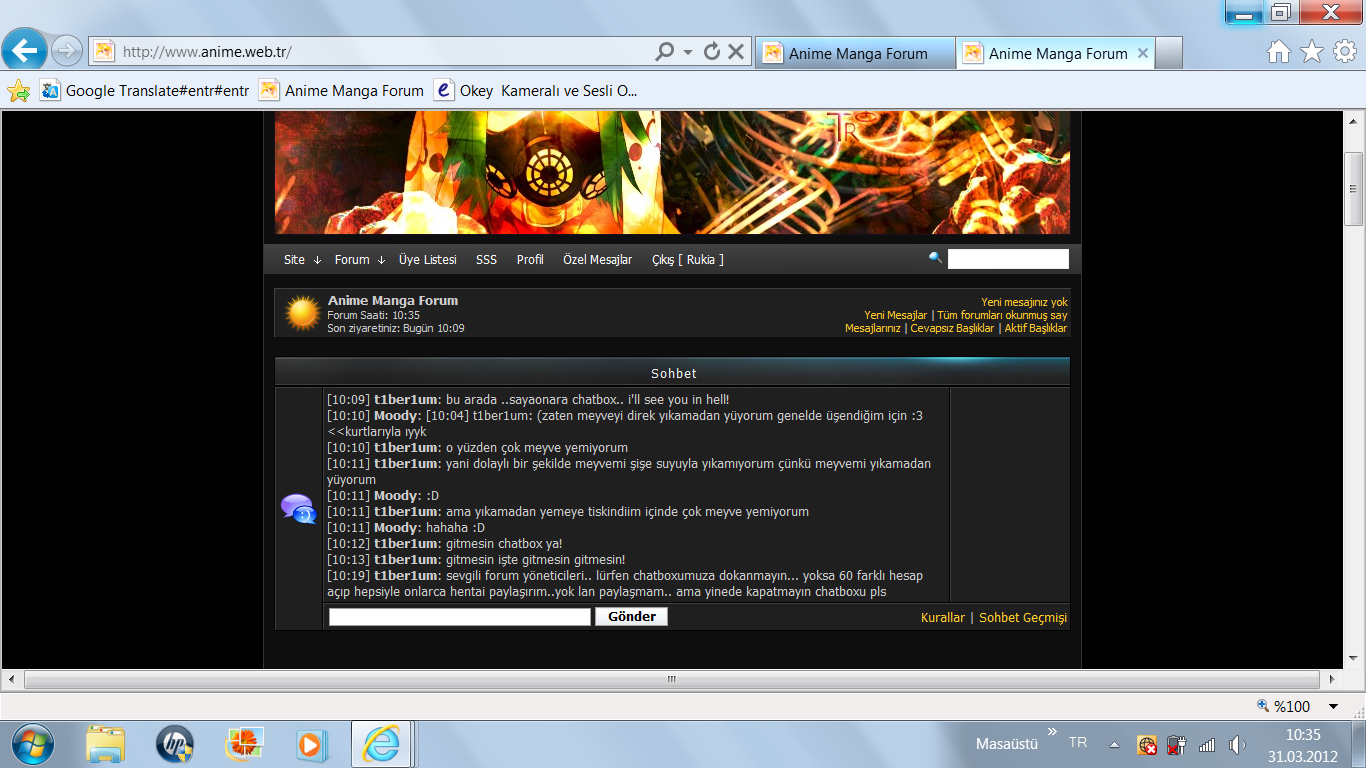
Task: Open the HP application in the taskbar
Action: click(175, 744)
